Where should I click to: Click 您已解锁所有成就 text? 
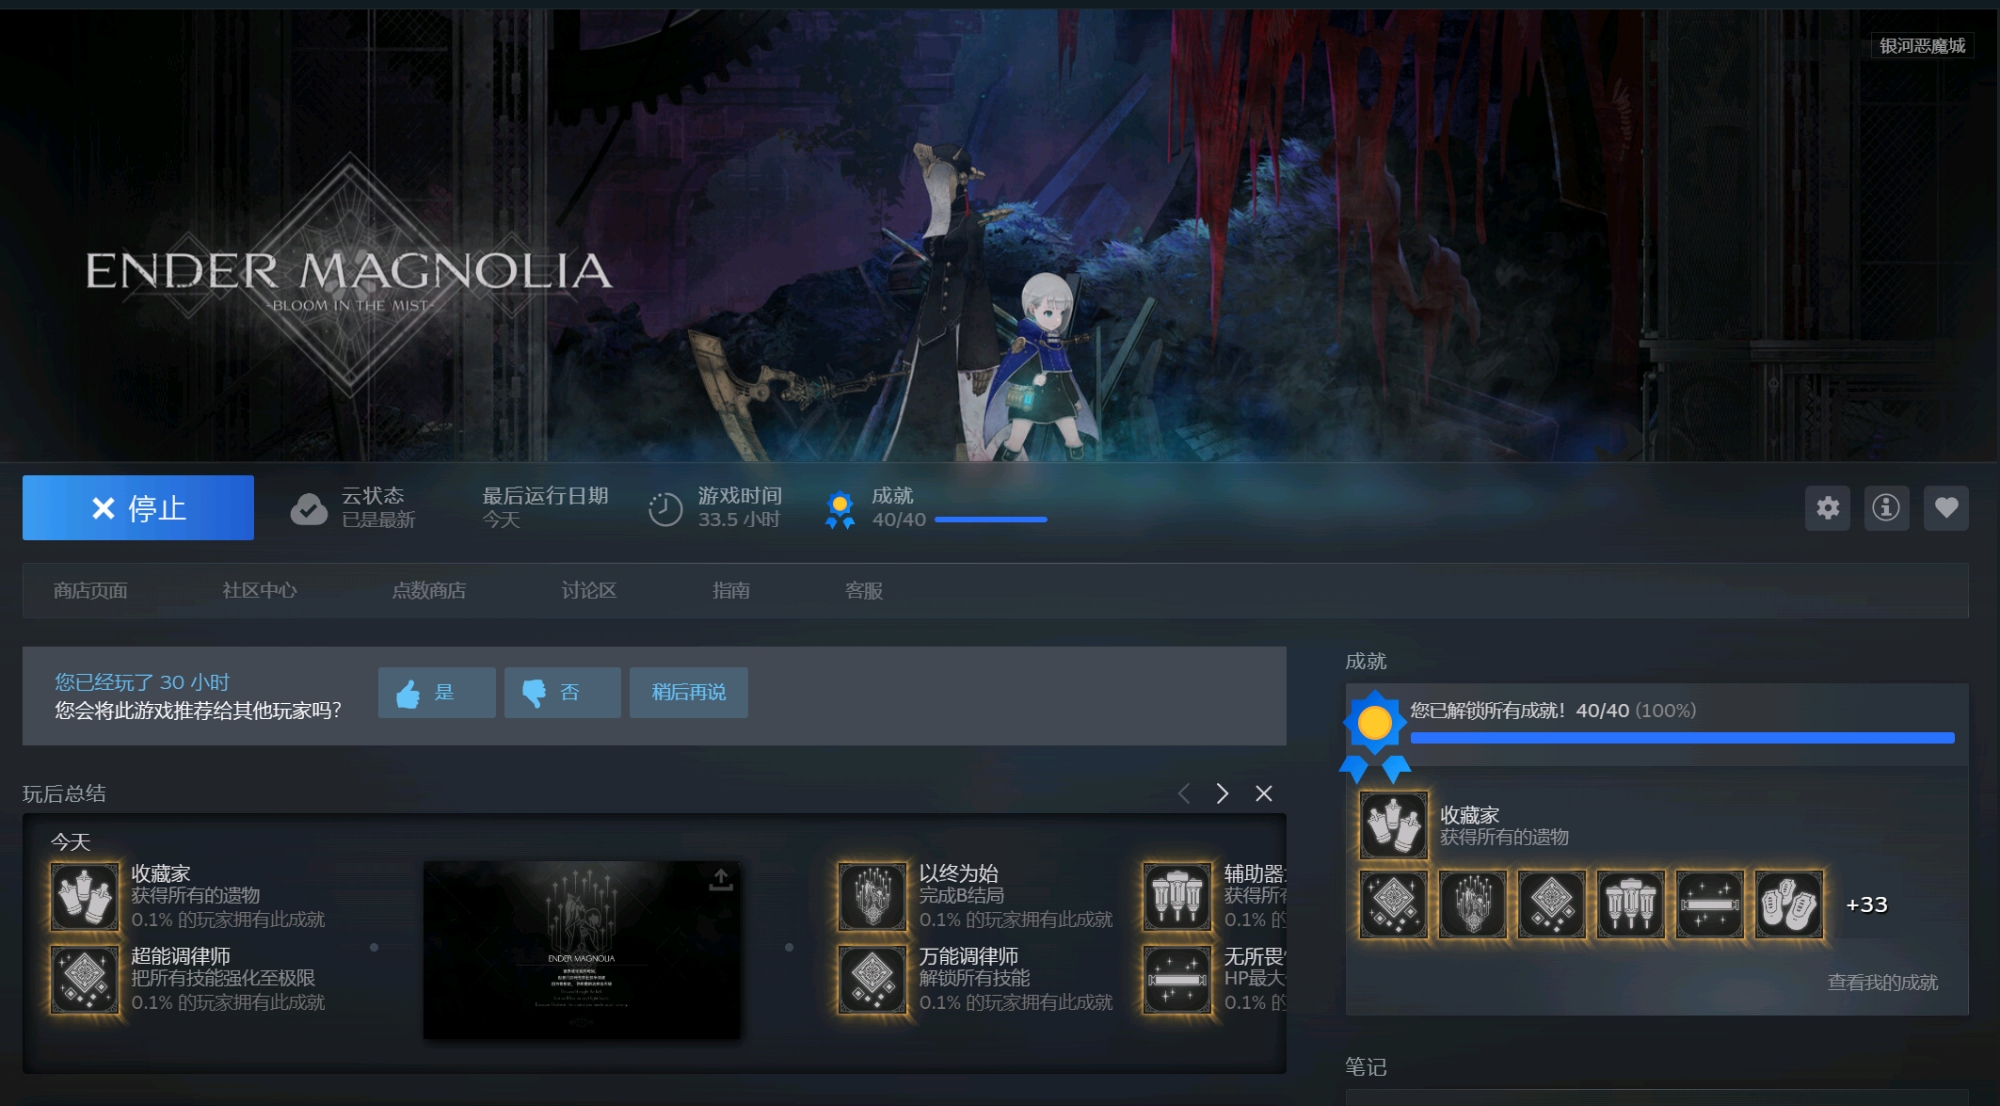tap(1488, 710)
